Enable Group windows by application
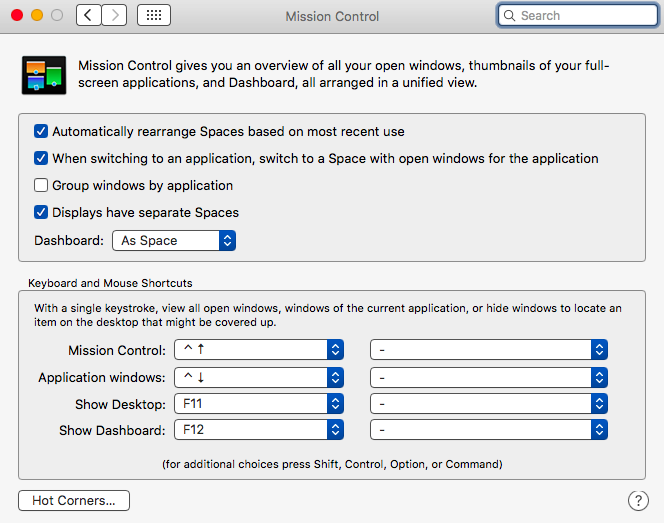Viewport: 664px width, 523px height. point(41,185)
